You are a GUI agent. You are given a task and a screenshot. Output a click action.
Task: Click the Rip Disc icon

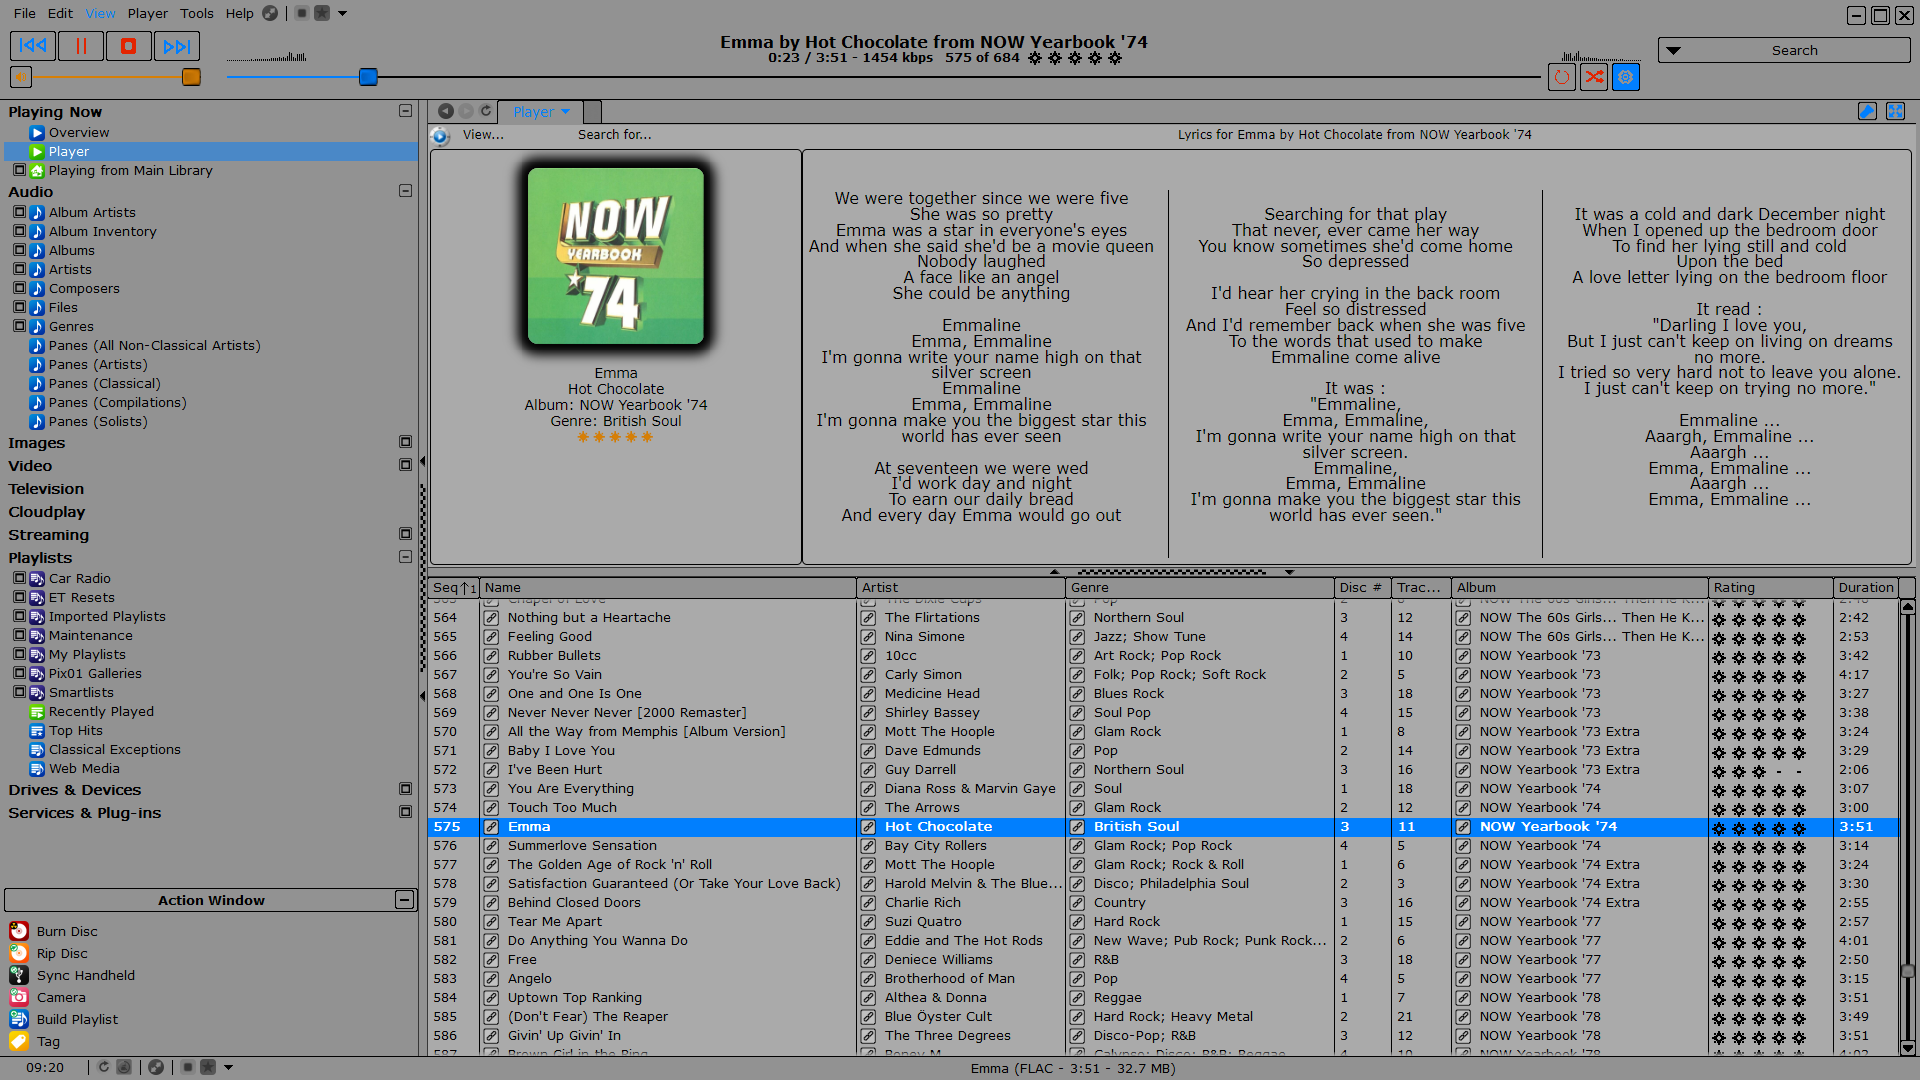[18, 953]
